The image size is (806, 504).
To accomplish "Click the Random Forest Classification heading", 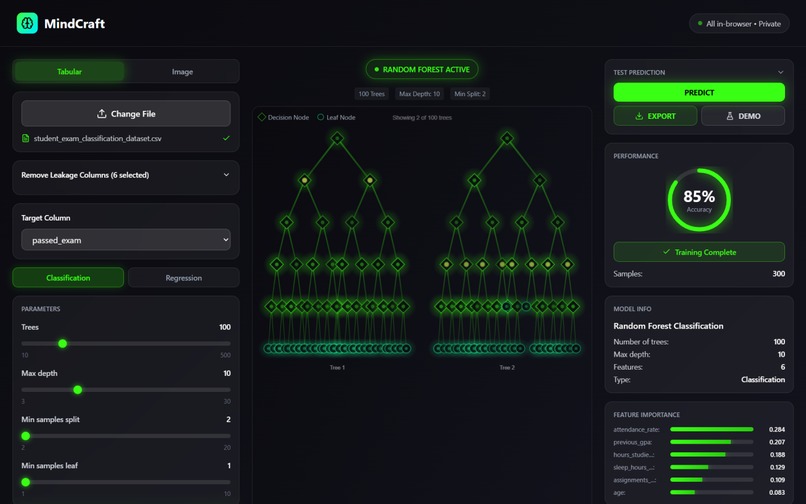I will pyautogui.click(x=668, y=326).
